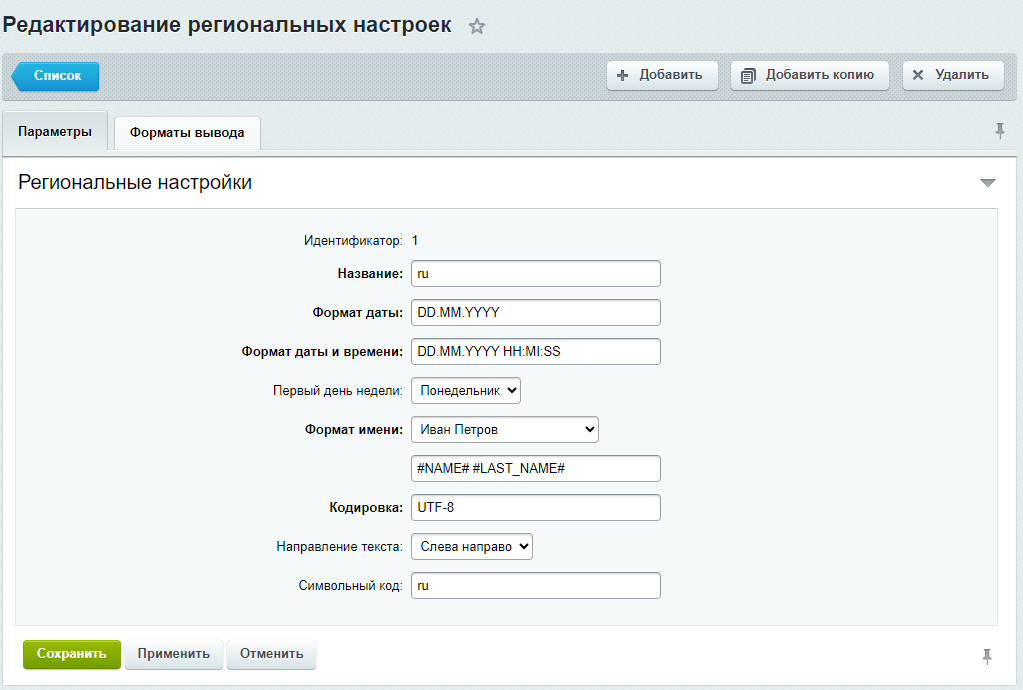
Task: Click the Удалить button
Action: point(953,75)
